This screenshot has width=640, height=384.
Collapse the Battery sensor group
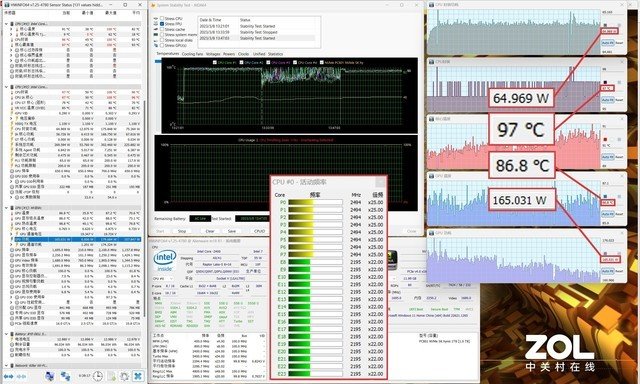click(x=7, y=334)
